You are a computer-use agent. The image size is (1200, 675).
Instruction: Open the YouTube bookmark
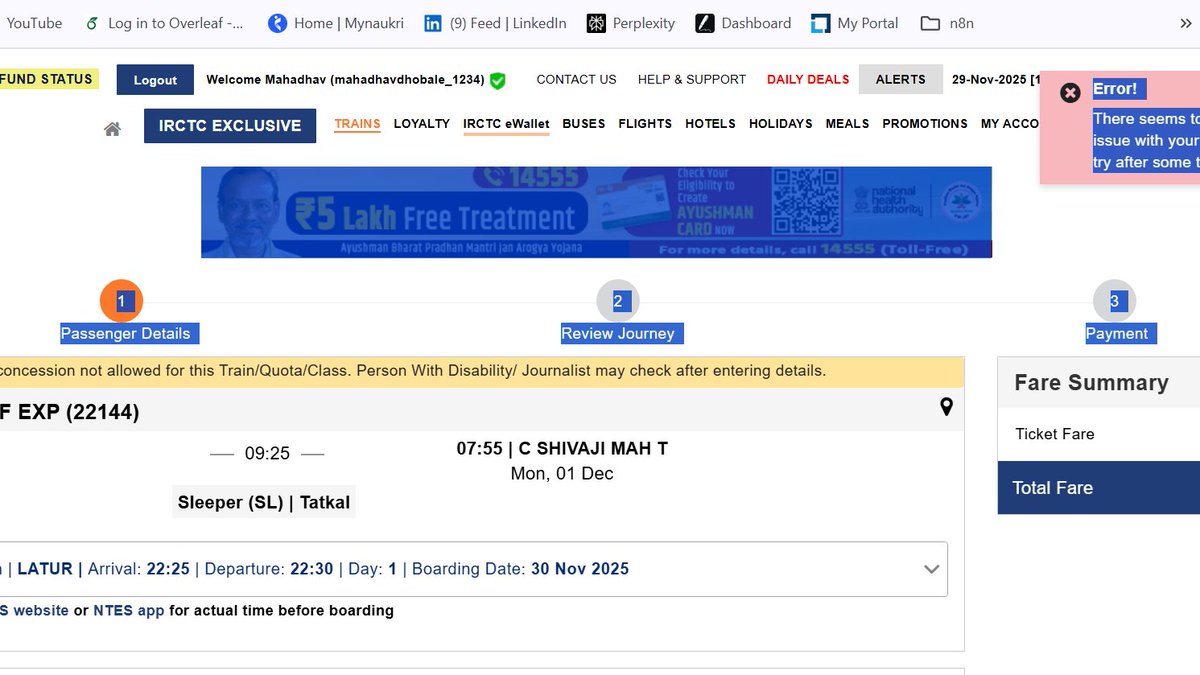(x=34, y=22)
